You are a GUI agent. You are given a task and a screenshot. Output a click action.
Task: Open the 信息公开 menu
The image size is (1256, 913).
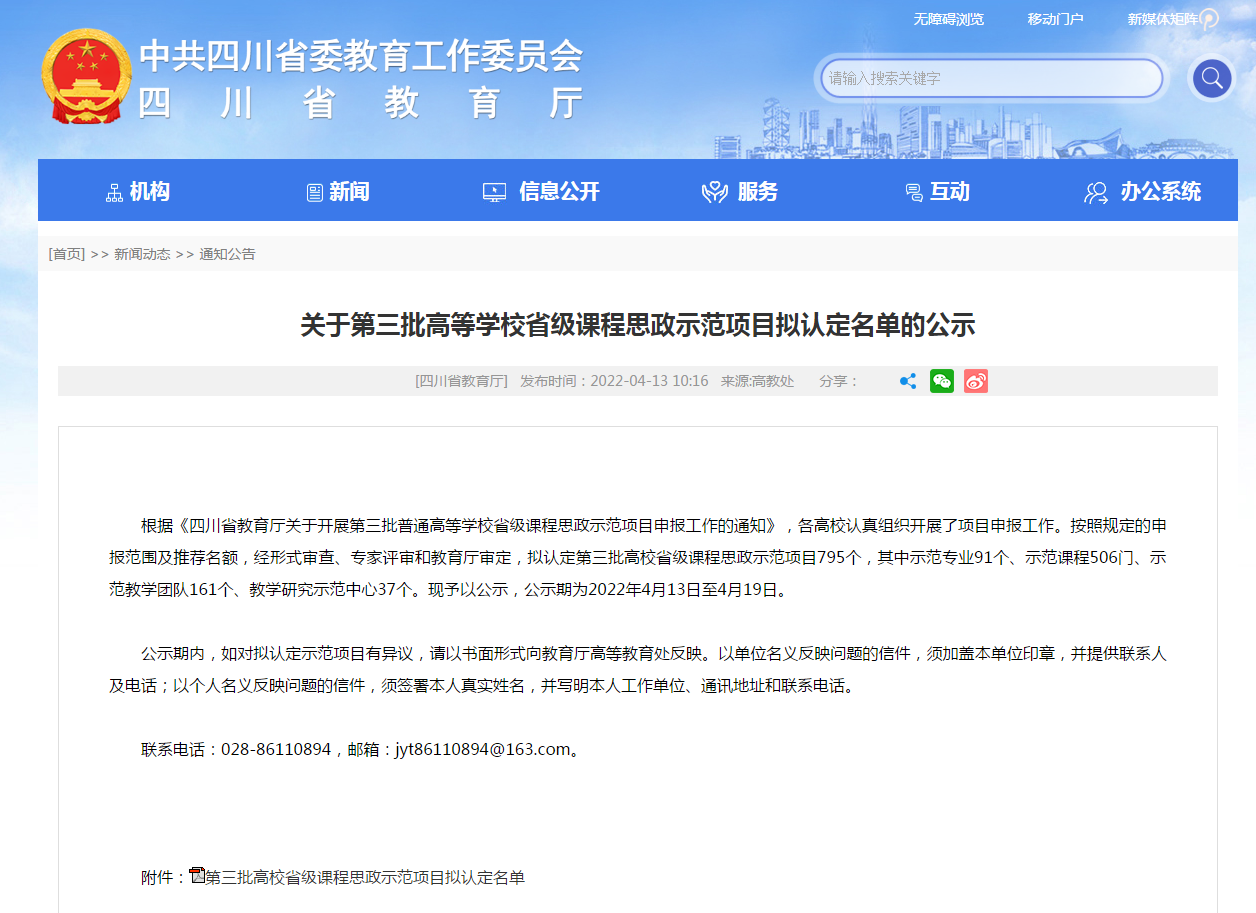[x=541, y=192]
